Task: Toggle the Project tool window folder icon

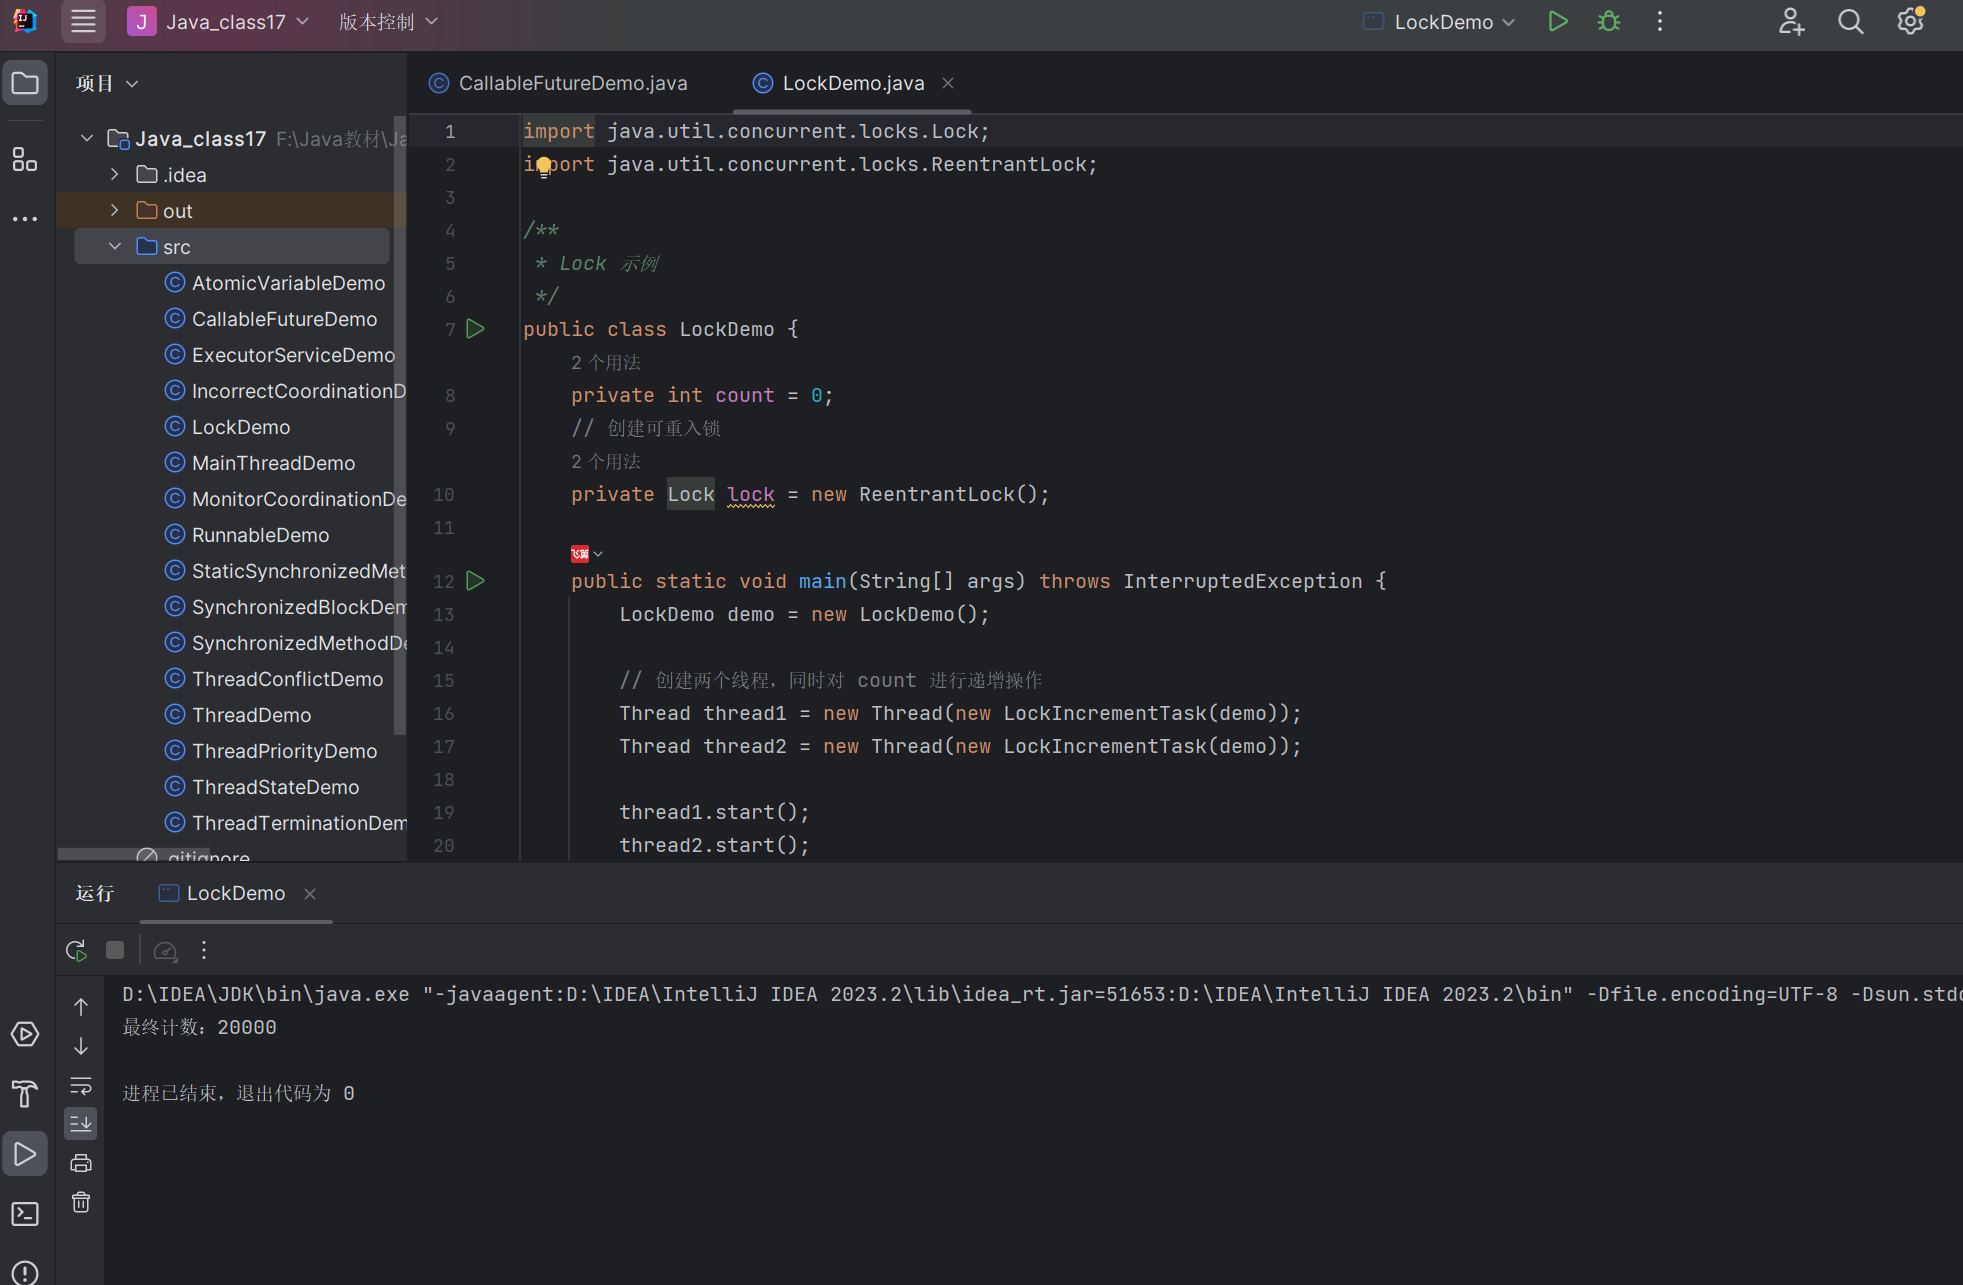Action: (25, 83)
